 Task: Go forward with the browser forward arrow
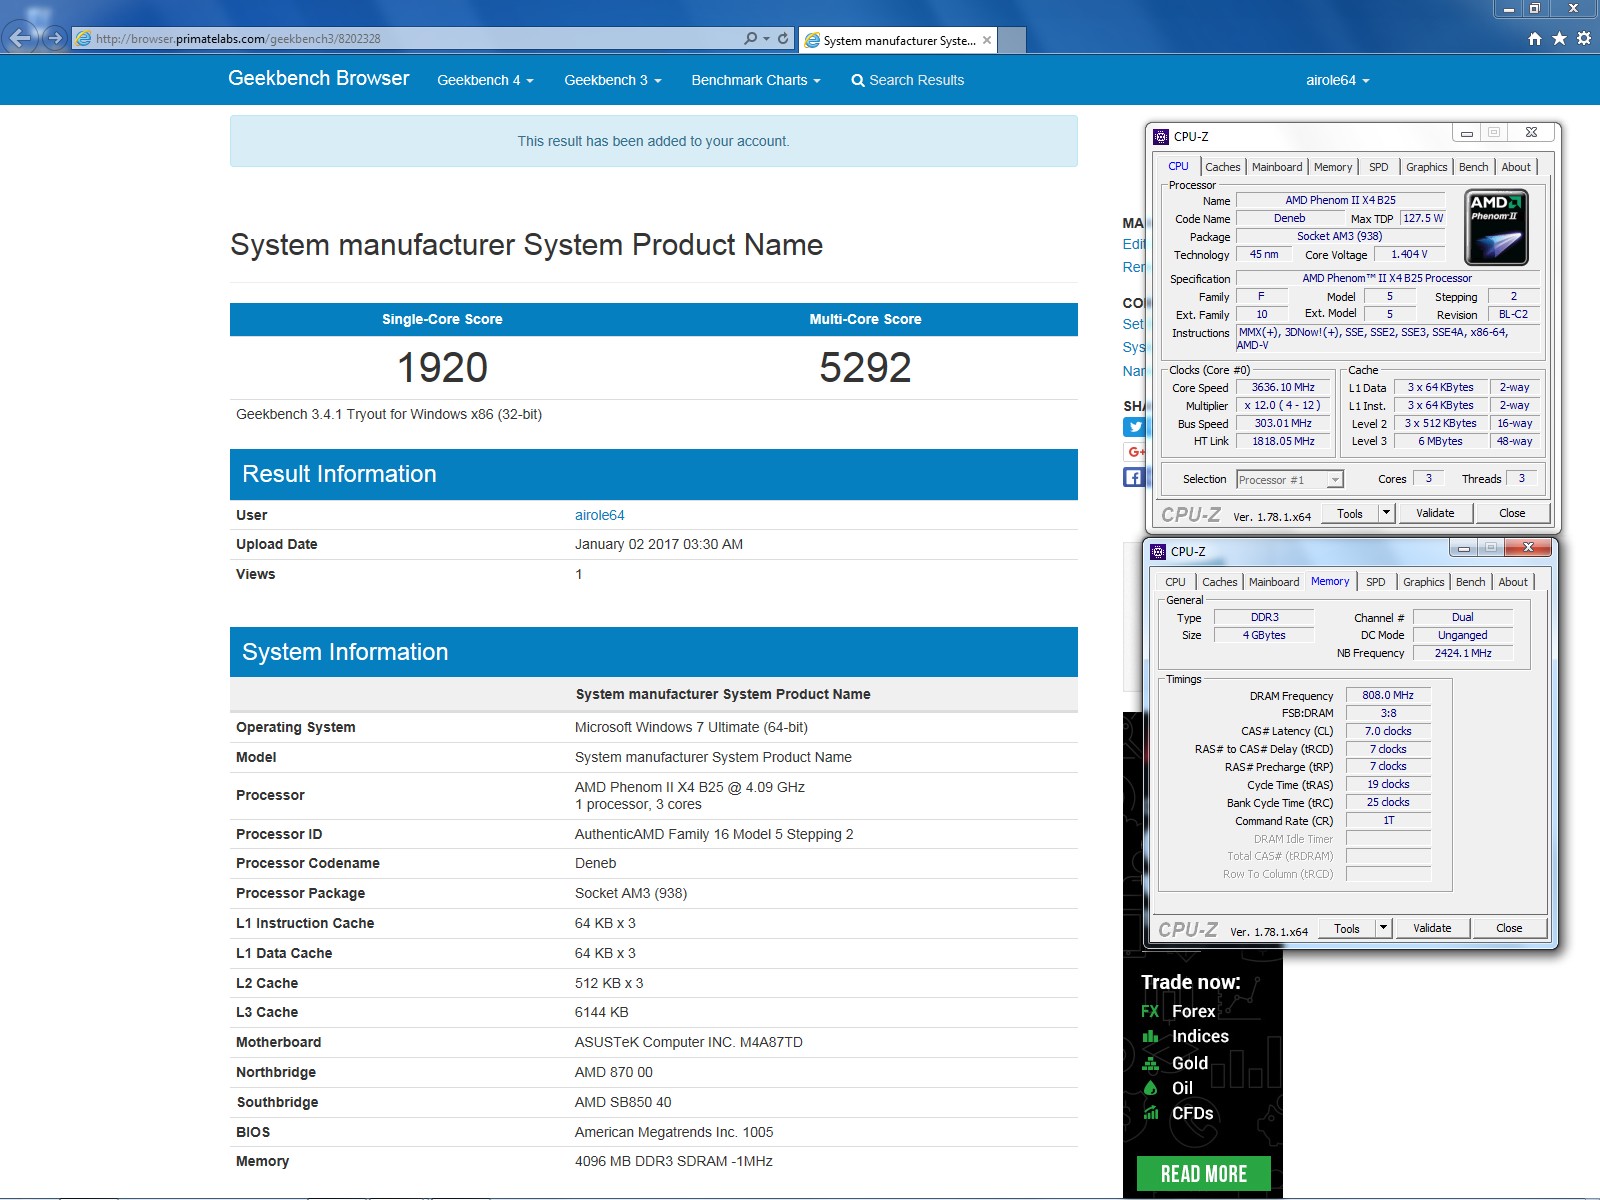pos(55,38)
